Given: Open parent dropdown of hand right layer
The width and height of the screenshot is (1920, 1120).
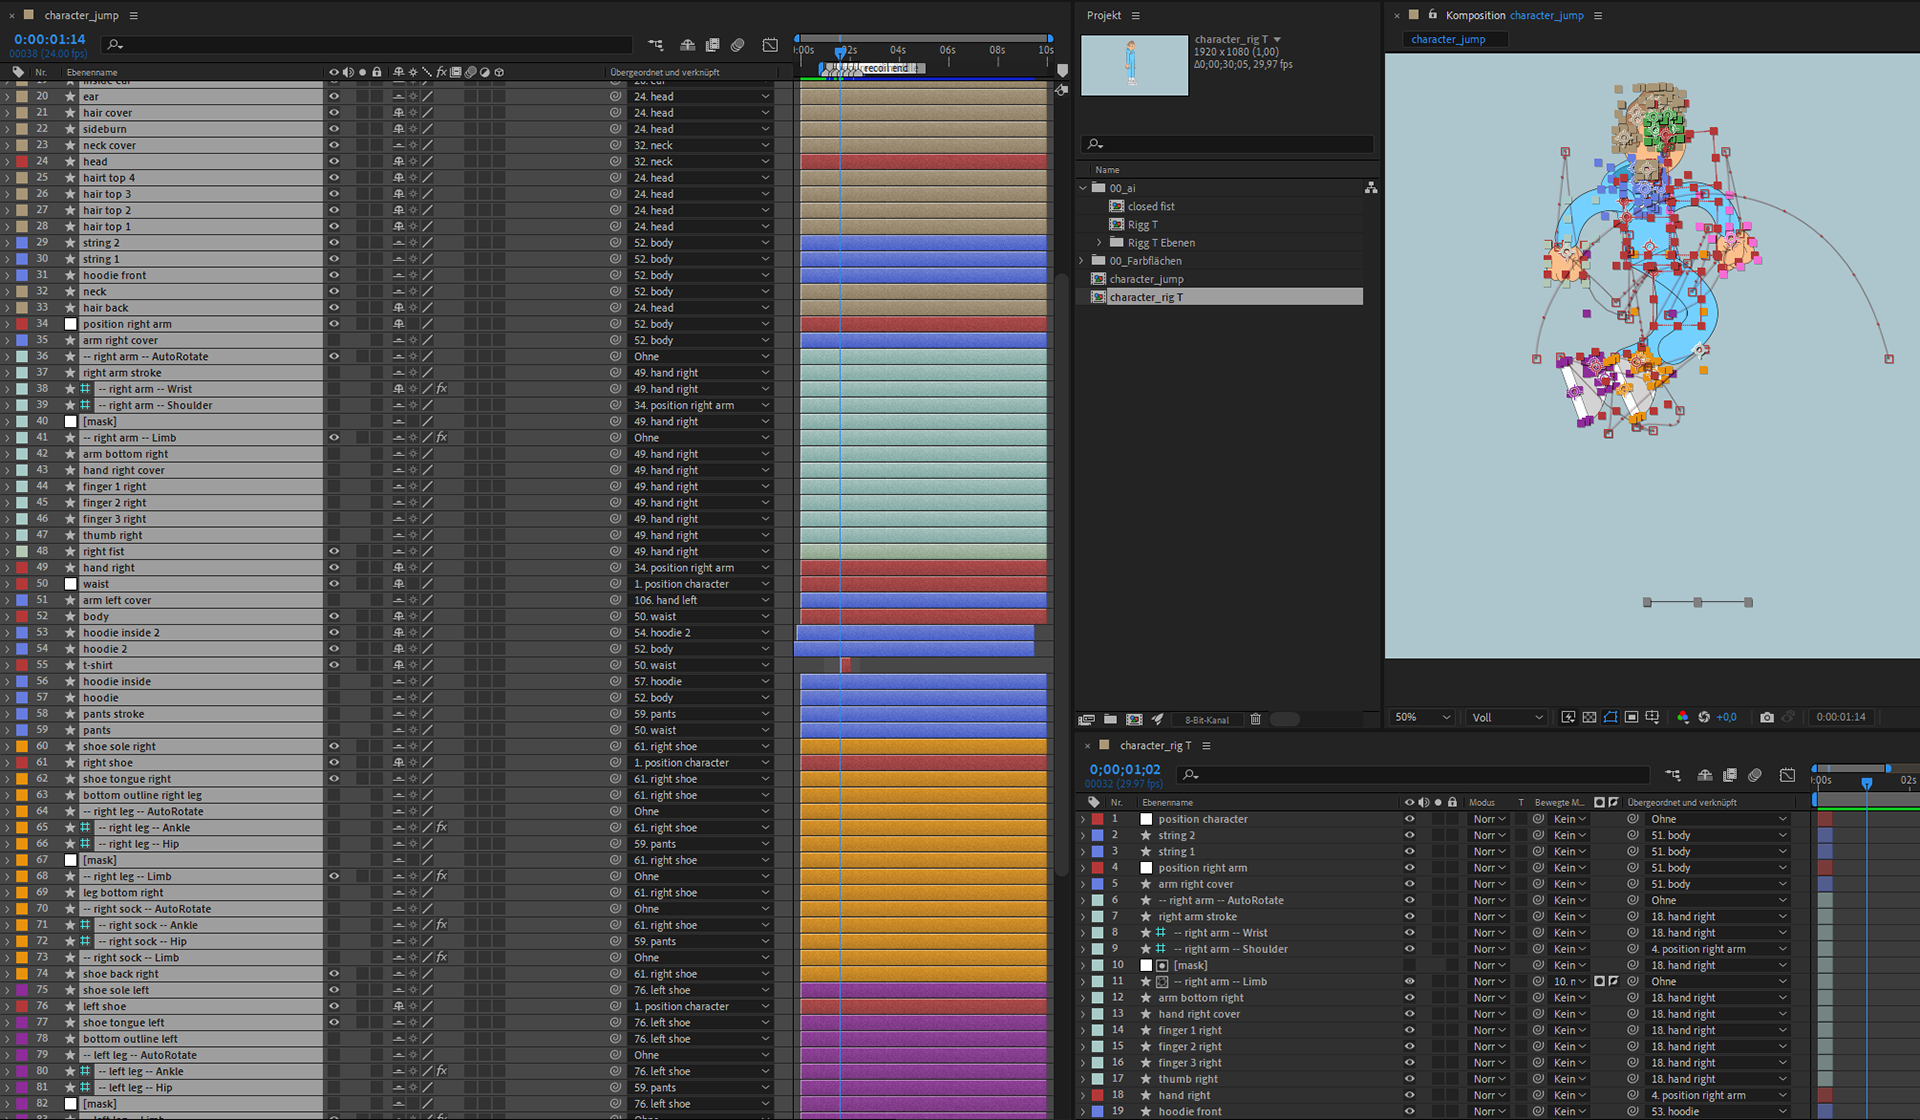Looking at the screenshot, I should pos(702,568).
